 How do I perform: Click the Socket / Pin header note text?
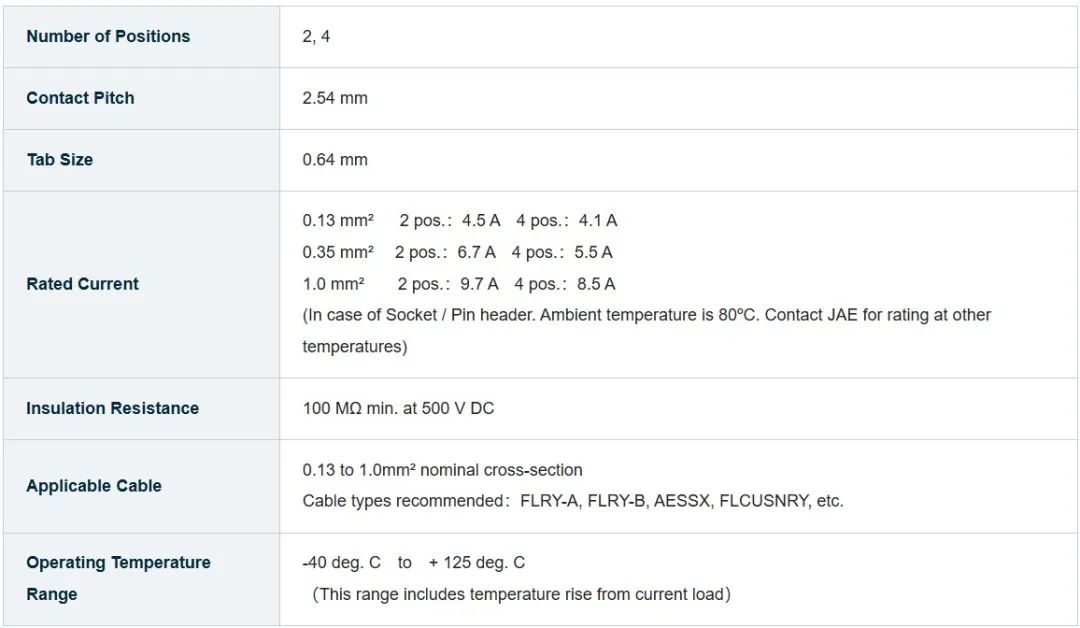[646, 315]
